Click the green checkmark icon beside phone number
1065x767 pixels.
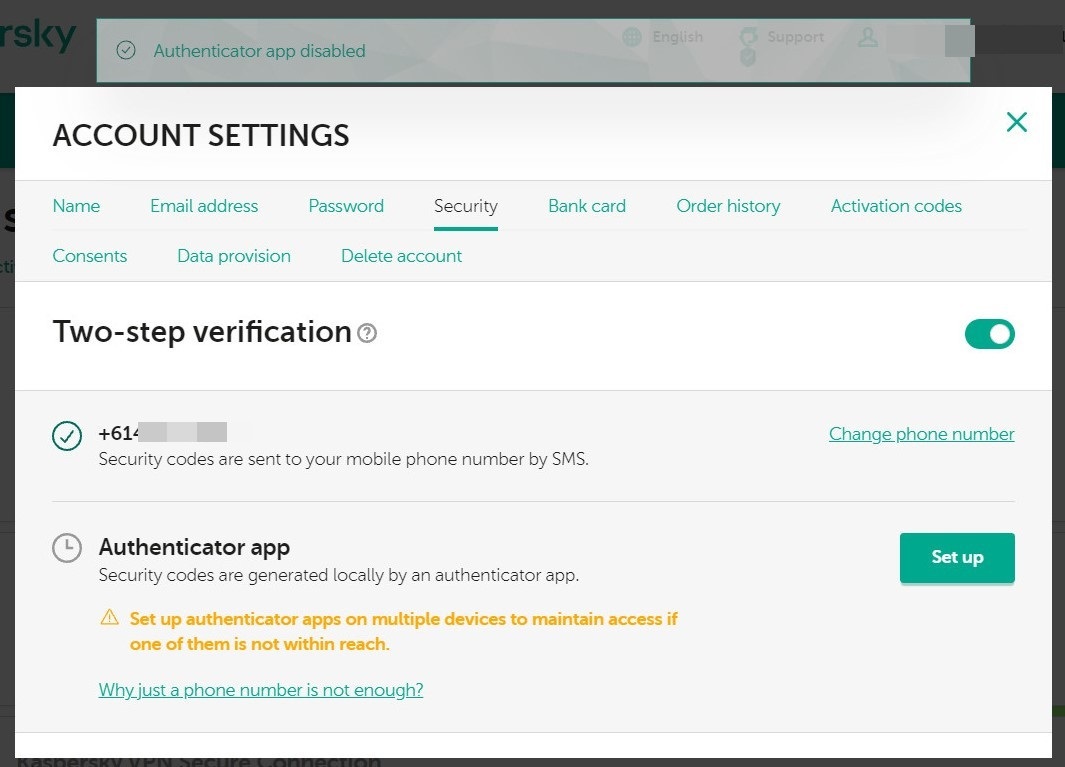(x=67, y=436)
